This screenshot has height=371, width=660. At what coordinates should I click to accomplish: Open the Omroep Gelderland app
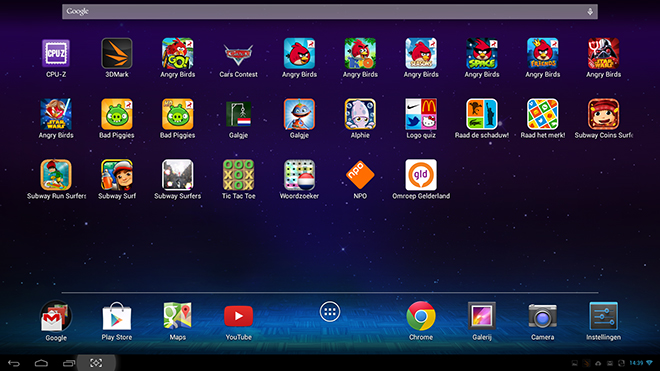click(421, 175)
